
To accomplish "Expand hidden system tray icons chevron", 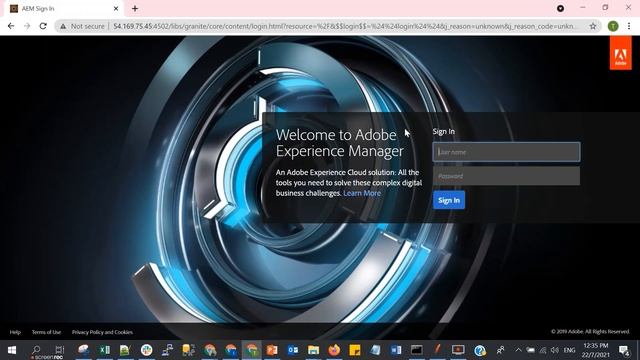I will pos(518,350).
